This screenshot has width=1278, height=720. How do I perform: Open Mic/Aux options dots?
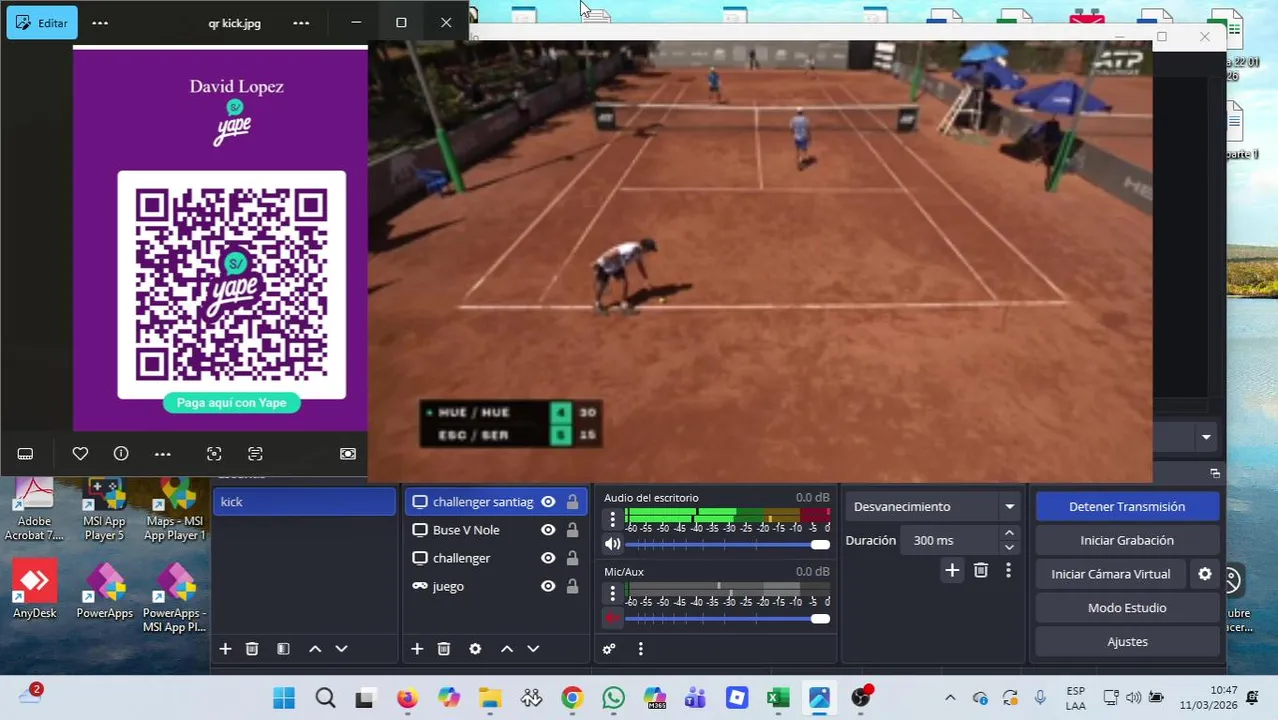[x=613, y=593]
